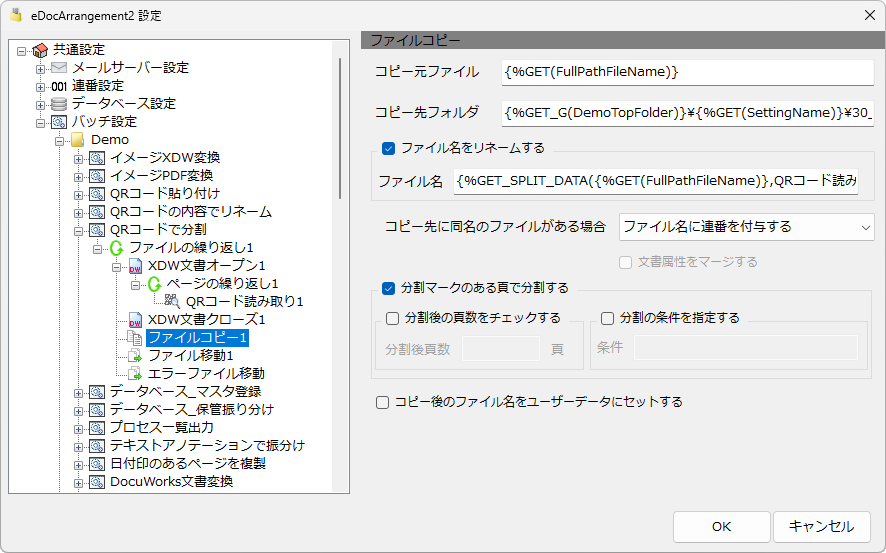Collapse the ページの繰り返し1 node
886x553 pixels.
pyautogui.click(x=136, y=285)
